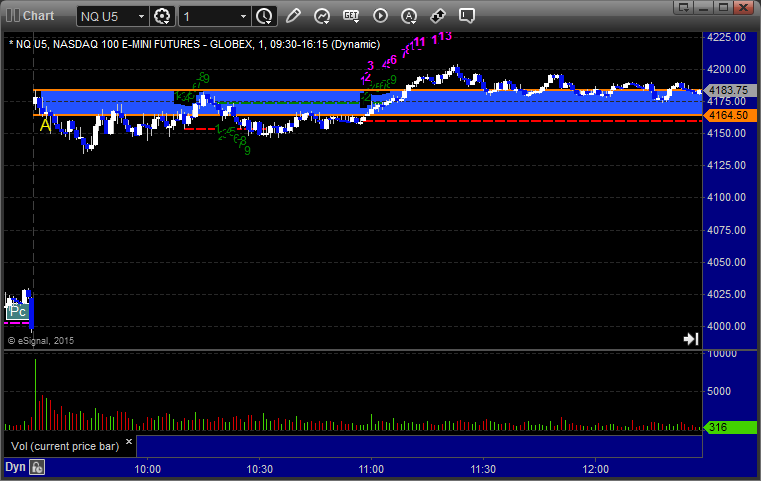Click the current price label 4183.75

coord(730,90)
